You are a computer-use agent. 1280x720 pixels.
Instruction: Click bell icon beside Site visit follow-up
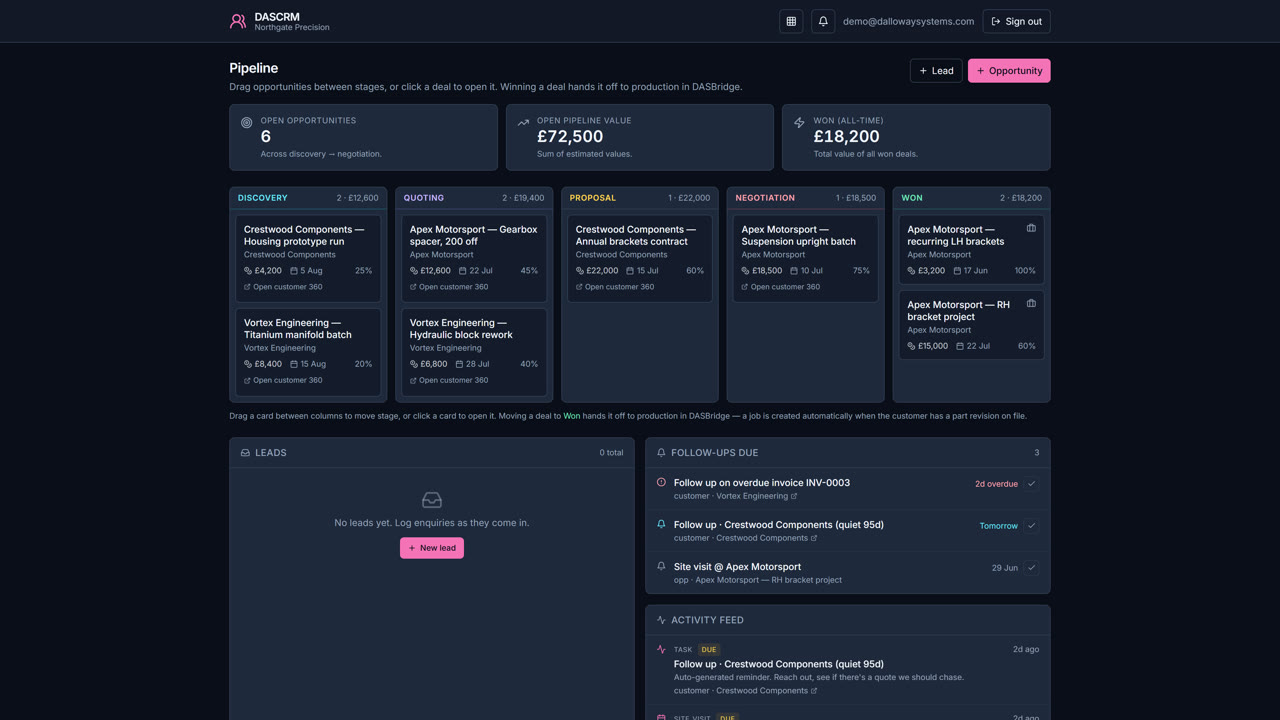click(x=661, y=566)
